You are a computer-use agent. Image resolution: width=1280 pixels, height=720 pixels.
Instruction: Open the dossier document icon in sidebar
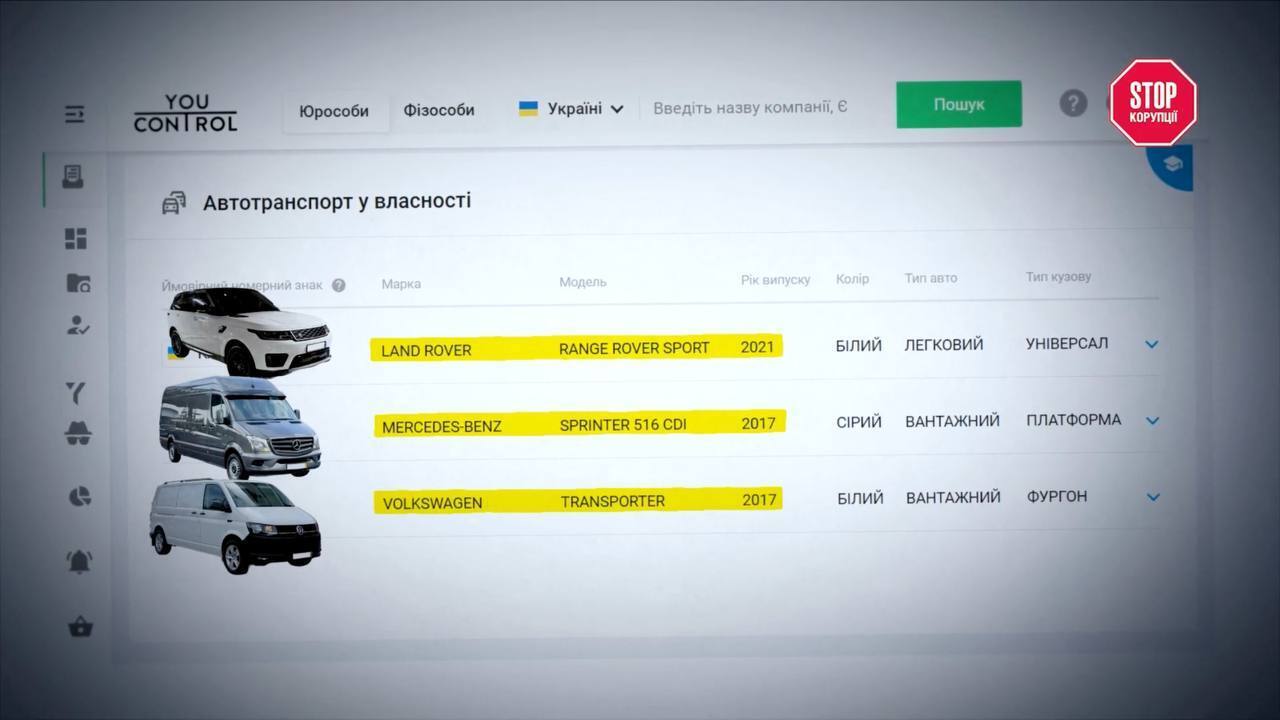[73, 177]
